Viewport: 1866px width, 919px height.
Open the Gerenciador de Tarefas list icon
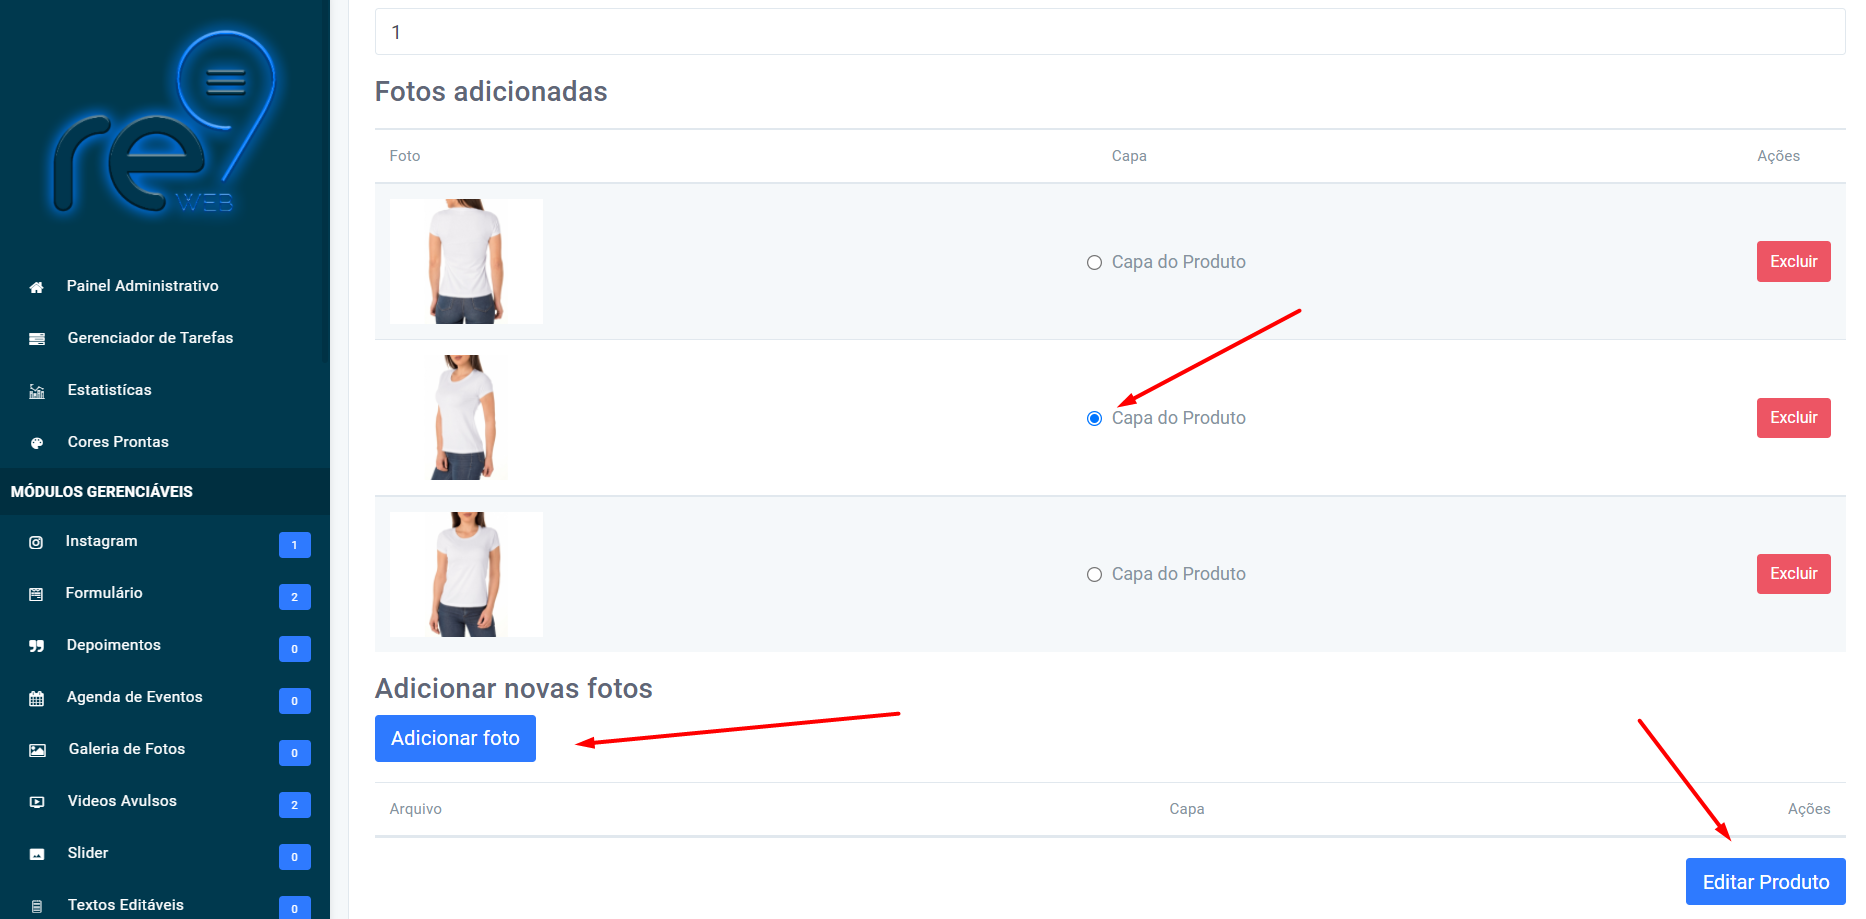37,339
